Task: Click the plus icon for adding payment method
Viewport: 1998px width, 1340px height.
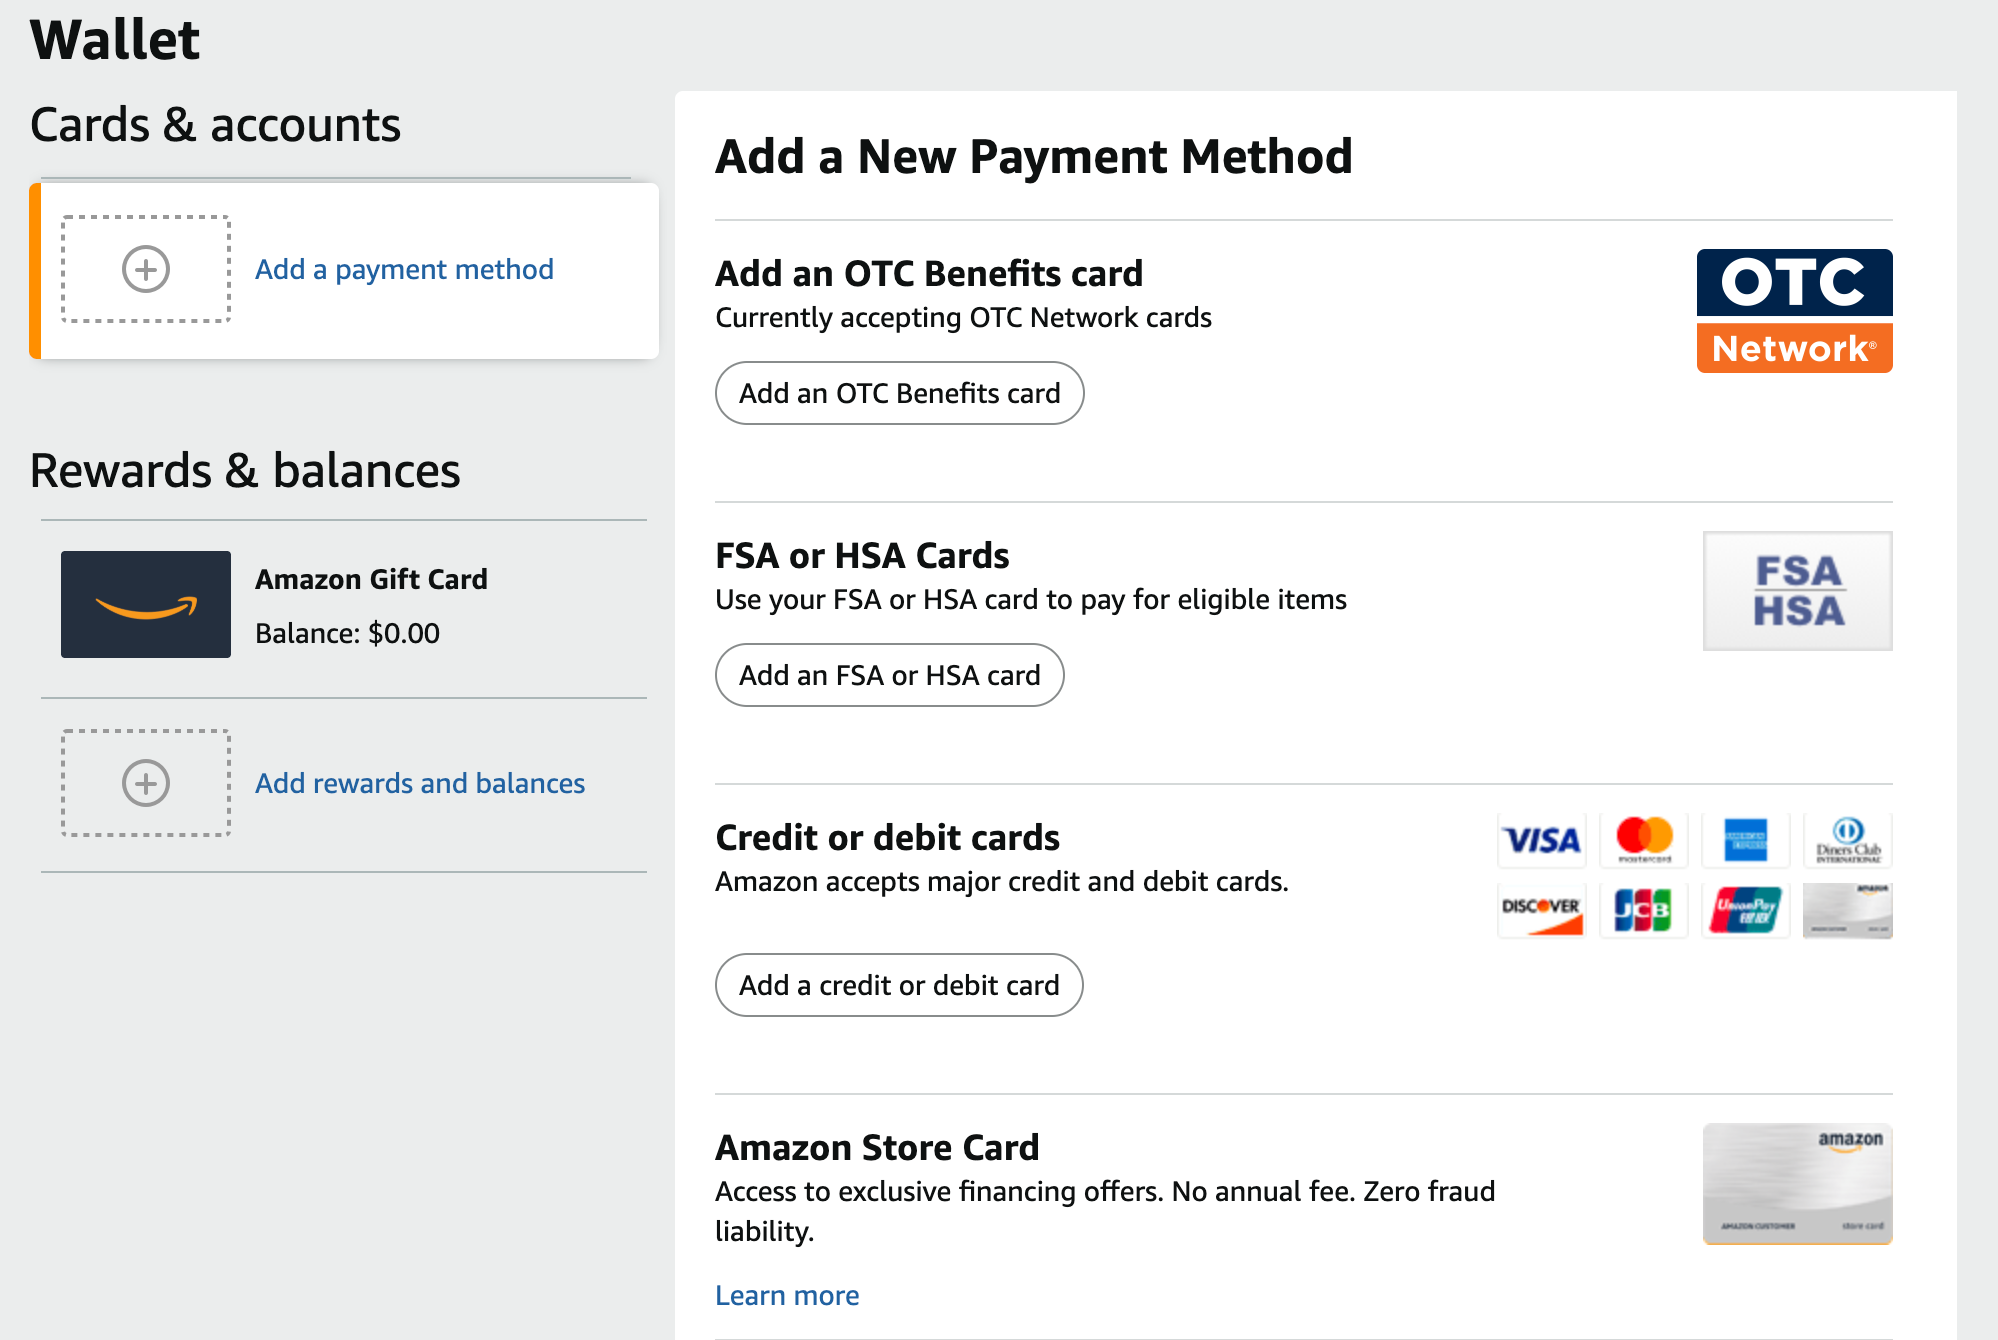Action: pos(146,269)
